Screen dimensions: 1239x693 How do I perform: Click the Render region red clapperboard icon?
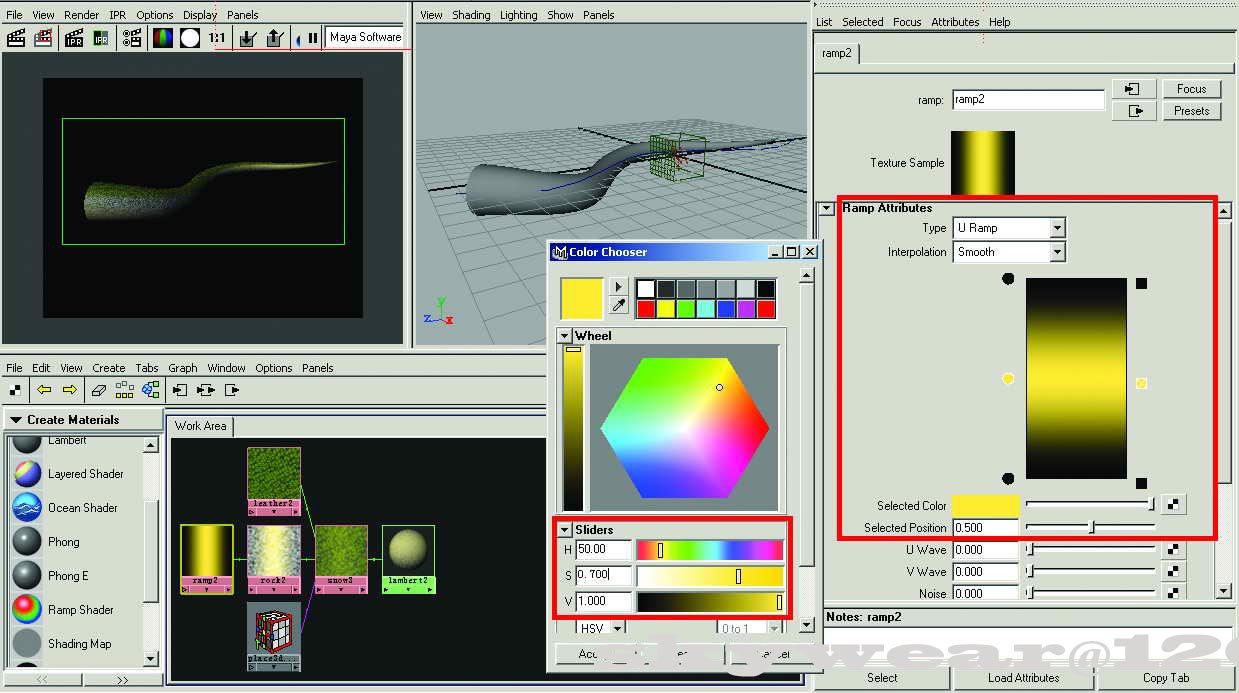click(x=43, y=38)
